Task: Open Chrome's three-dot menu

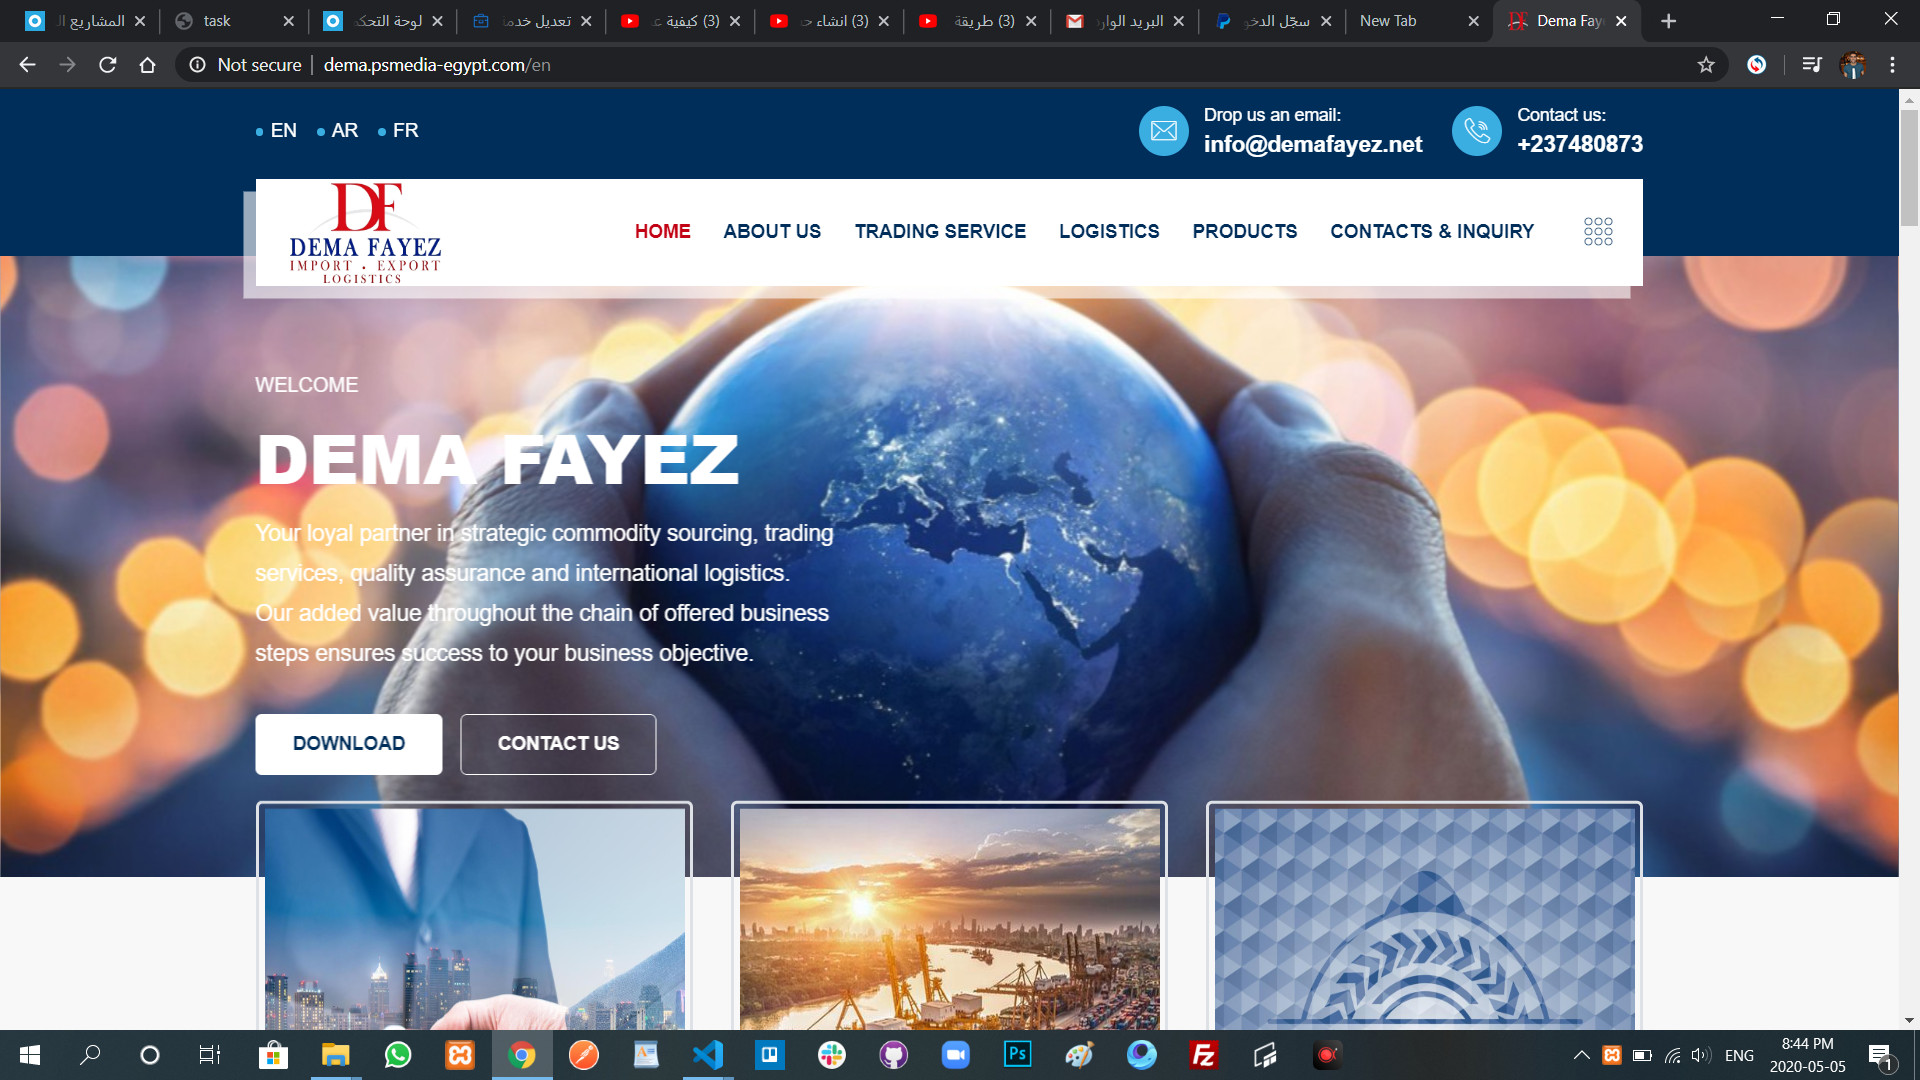Action: 1892,65
